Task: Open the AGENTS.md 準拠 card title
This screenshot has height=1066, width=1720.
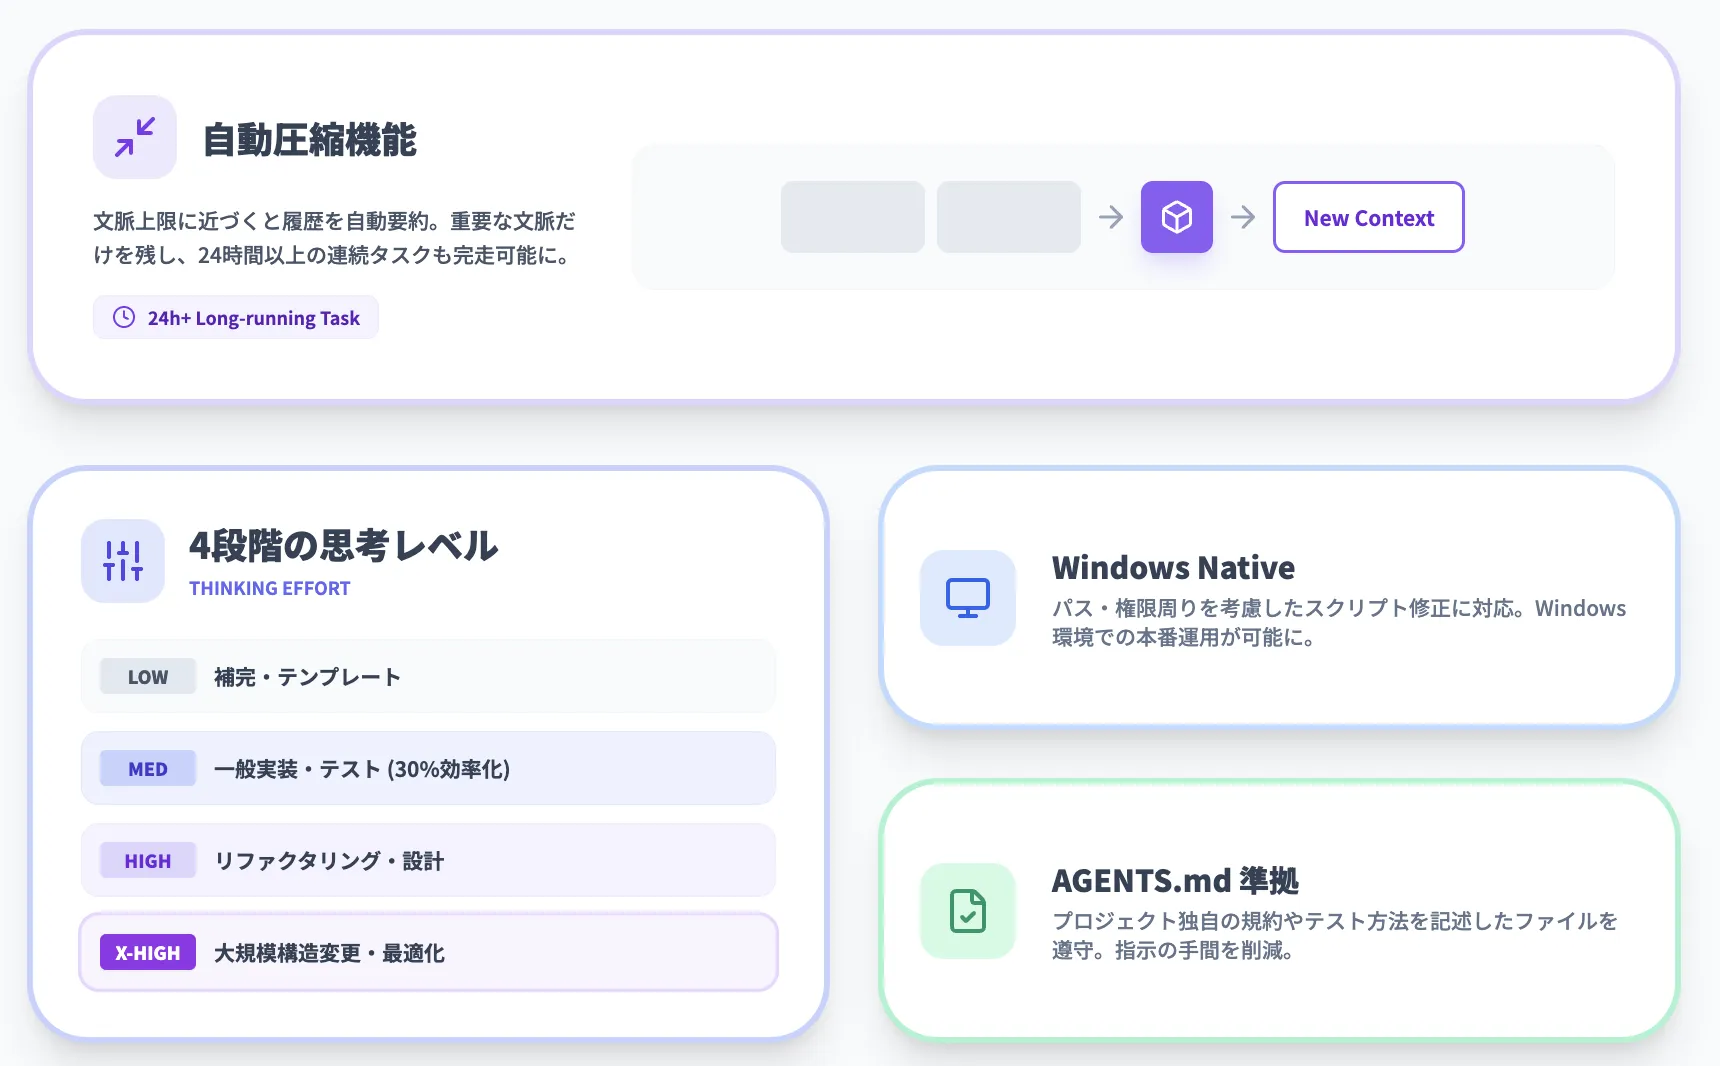Action: tap(1175, 881)
